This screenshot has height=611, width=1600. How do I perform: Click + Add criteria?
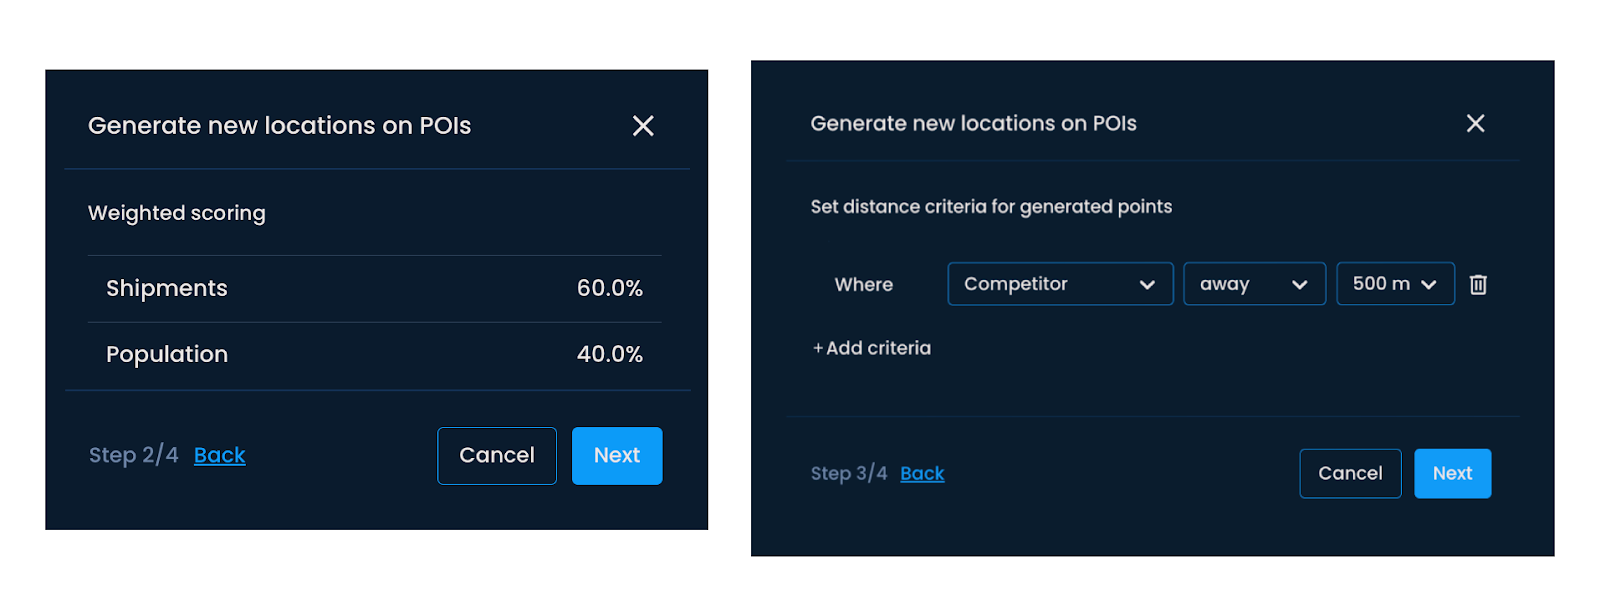click(x=872, y=348)
